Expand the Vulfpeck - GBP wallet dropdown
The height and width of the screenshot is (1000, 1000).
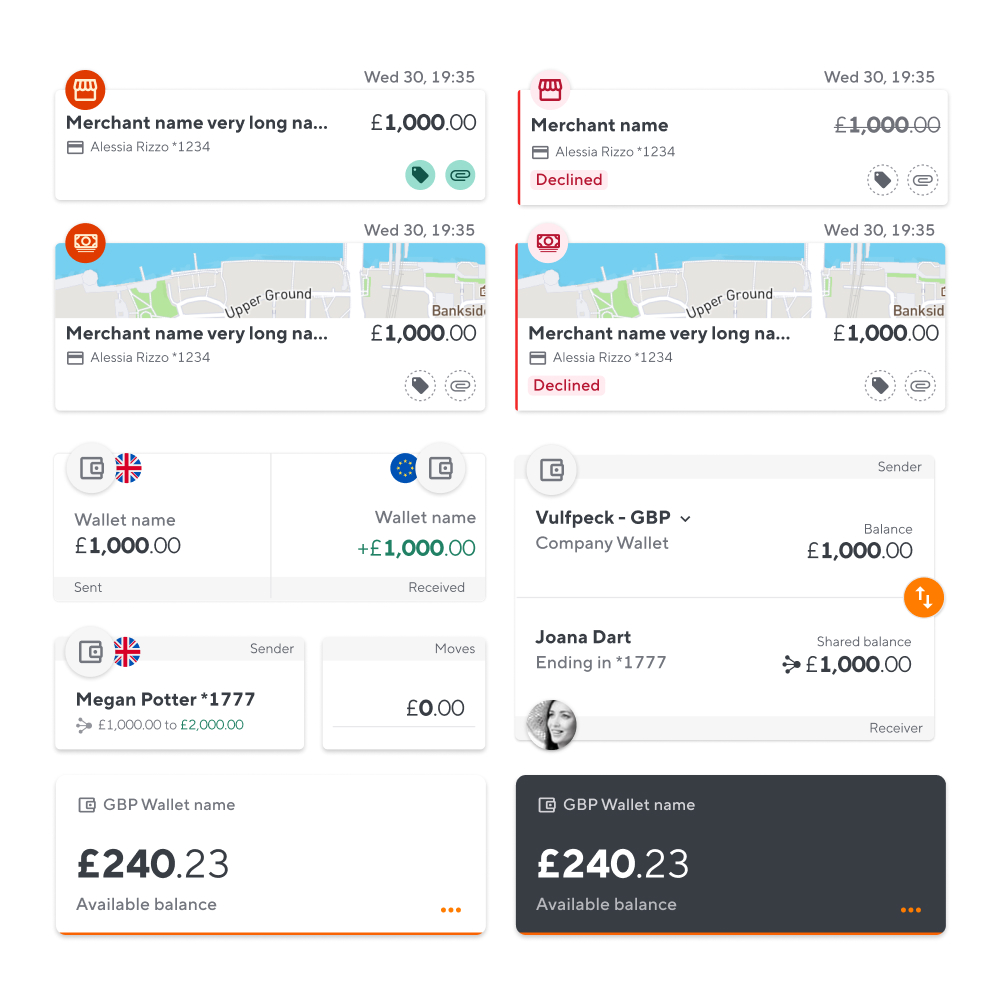pos(685,518)
